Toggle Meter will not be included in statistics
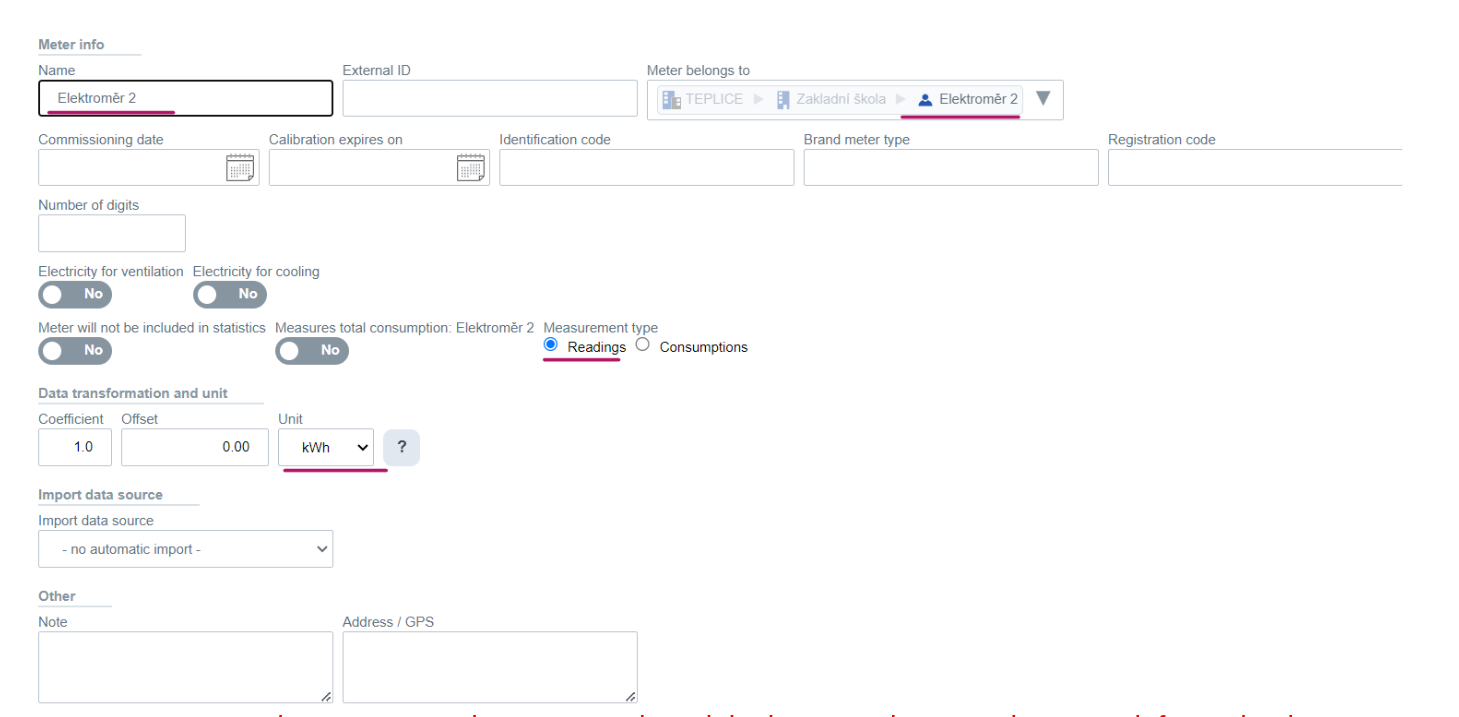The width and height of the screenshot is (1459, 717). pyautogui.click(x=75, y=350)
